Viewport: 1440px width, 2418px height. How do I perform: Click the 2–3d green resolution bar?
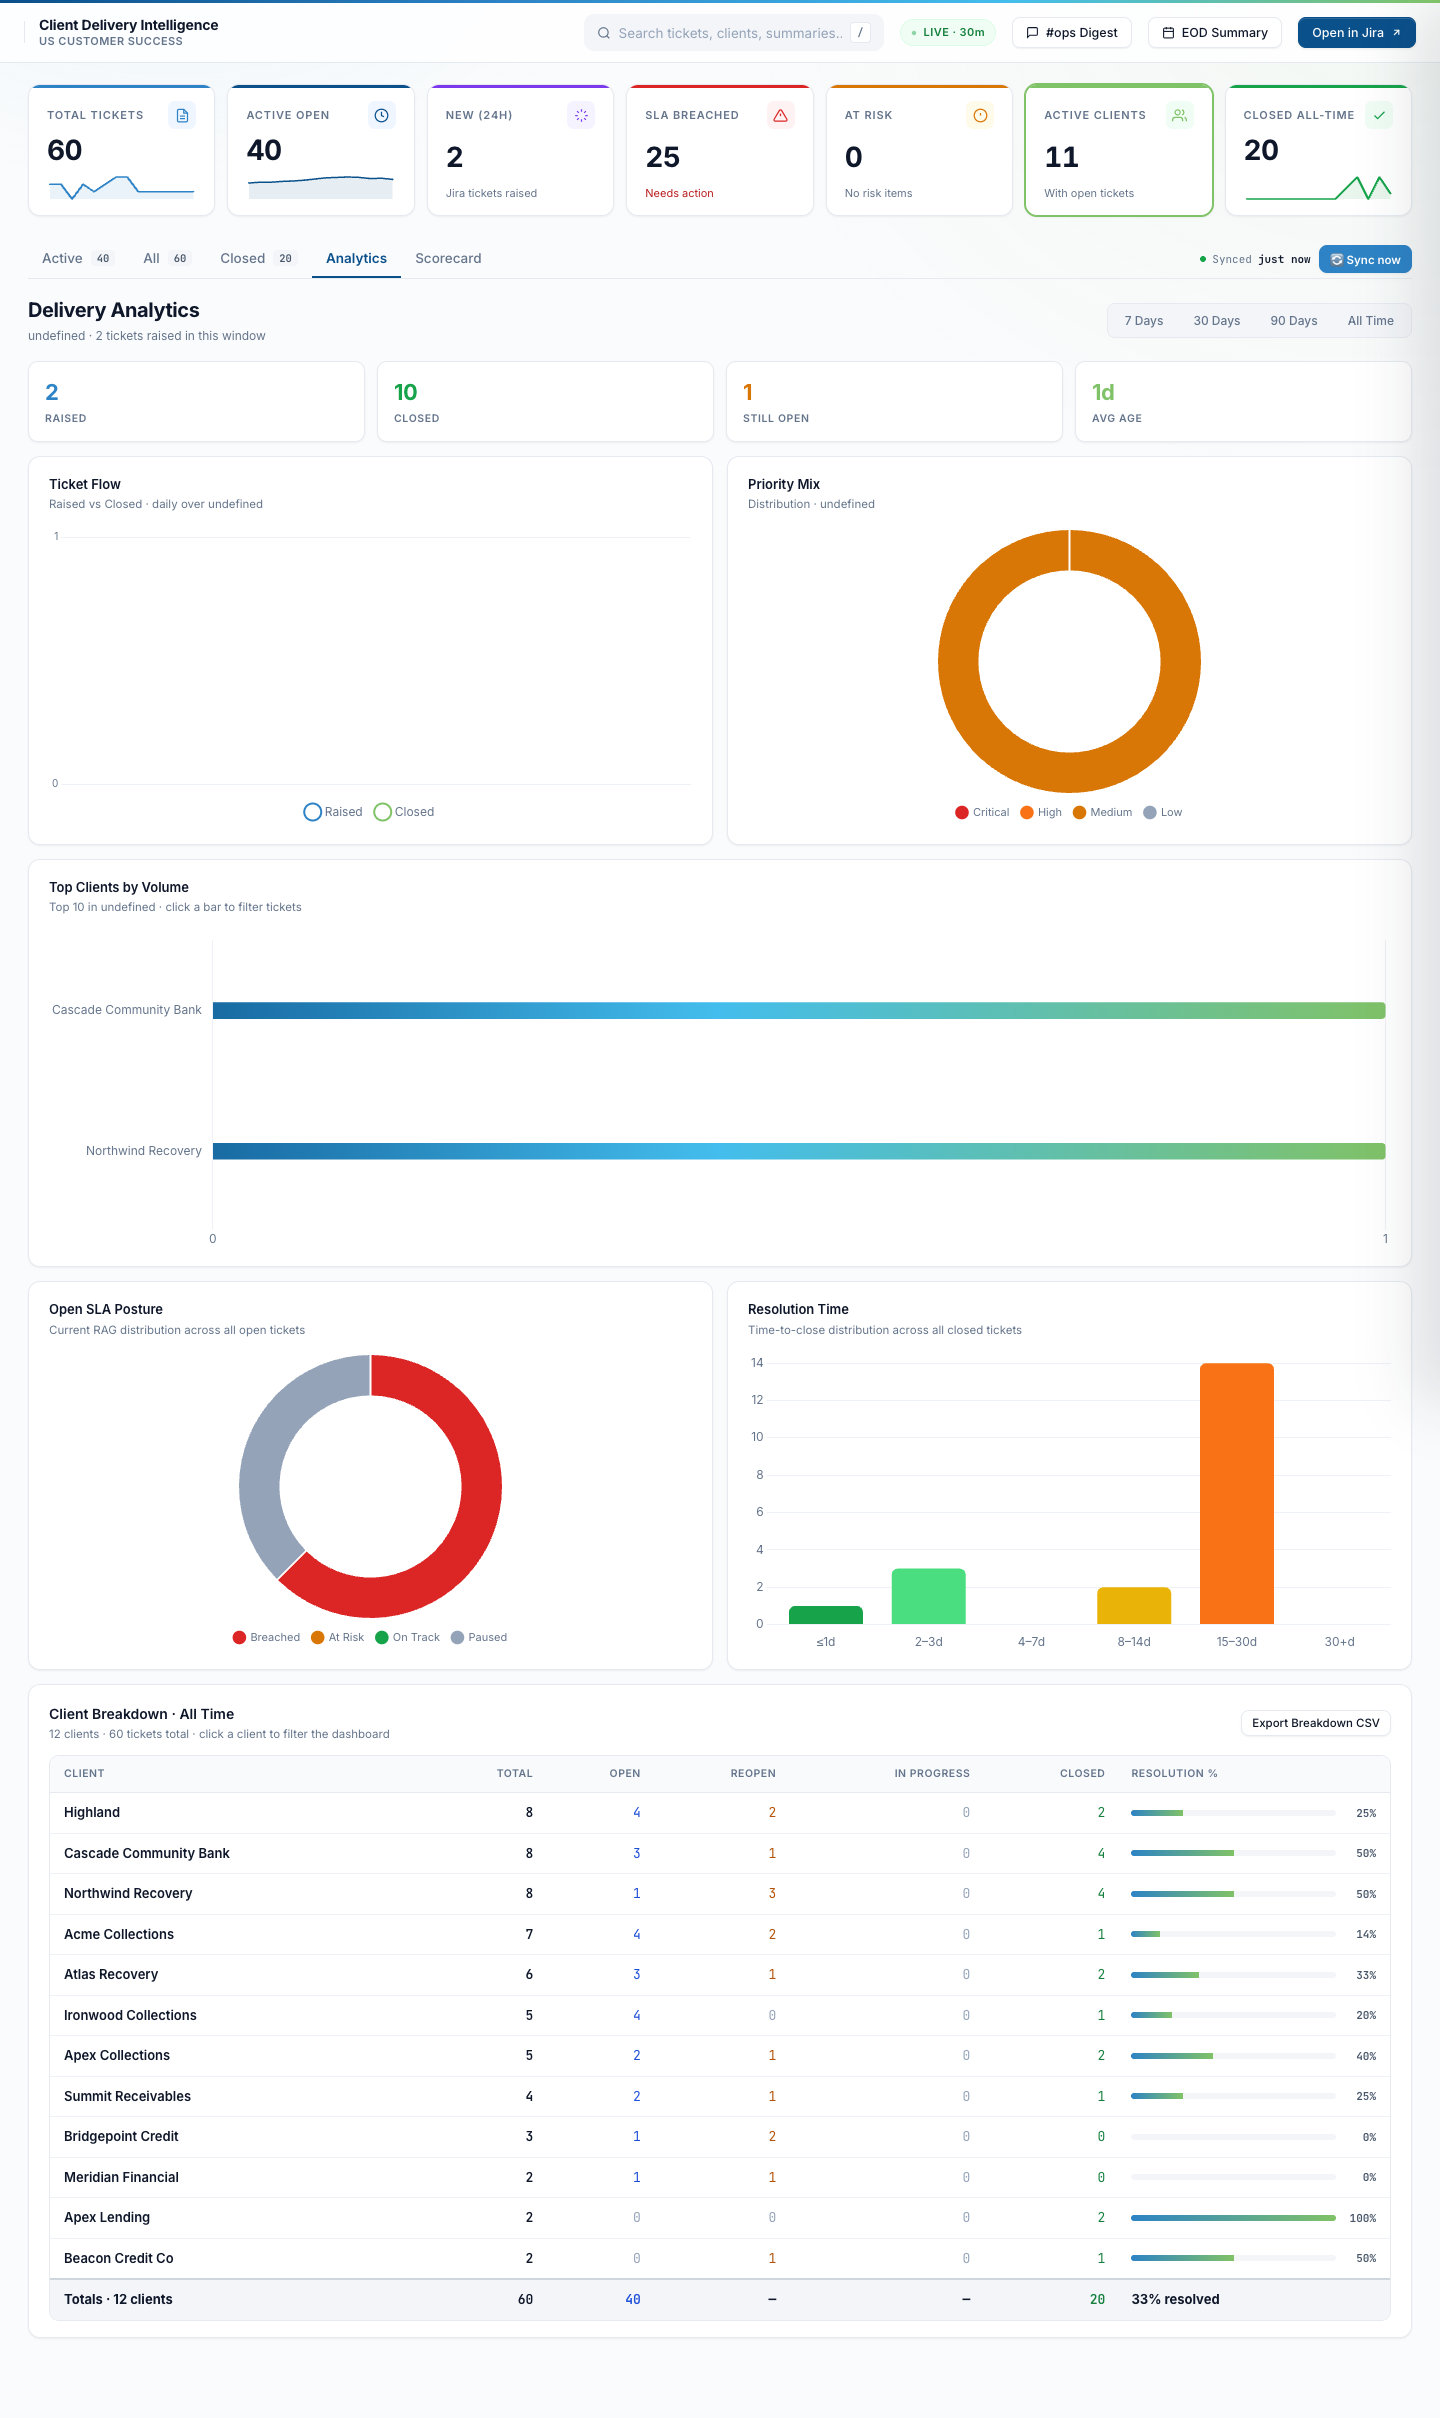tap(928, 1596)
